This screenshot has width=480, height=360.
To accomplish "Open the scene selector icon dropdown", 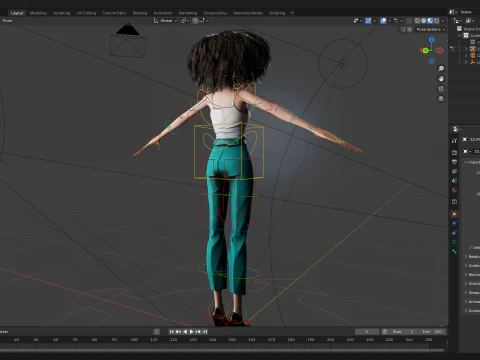I will [x=453, y=12].
